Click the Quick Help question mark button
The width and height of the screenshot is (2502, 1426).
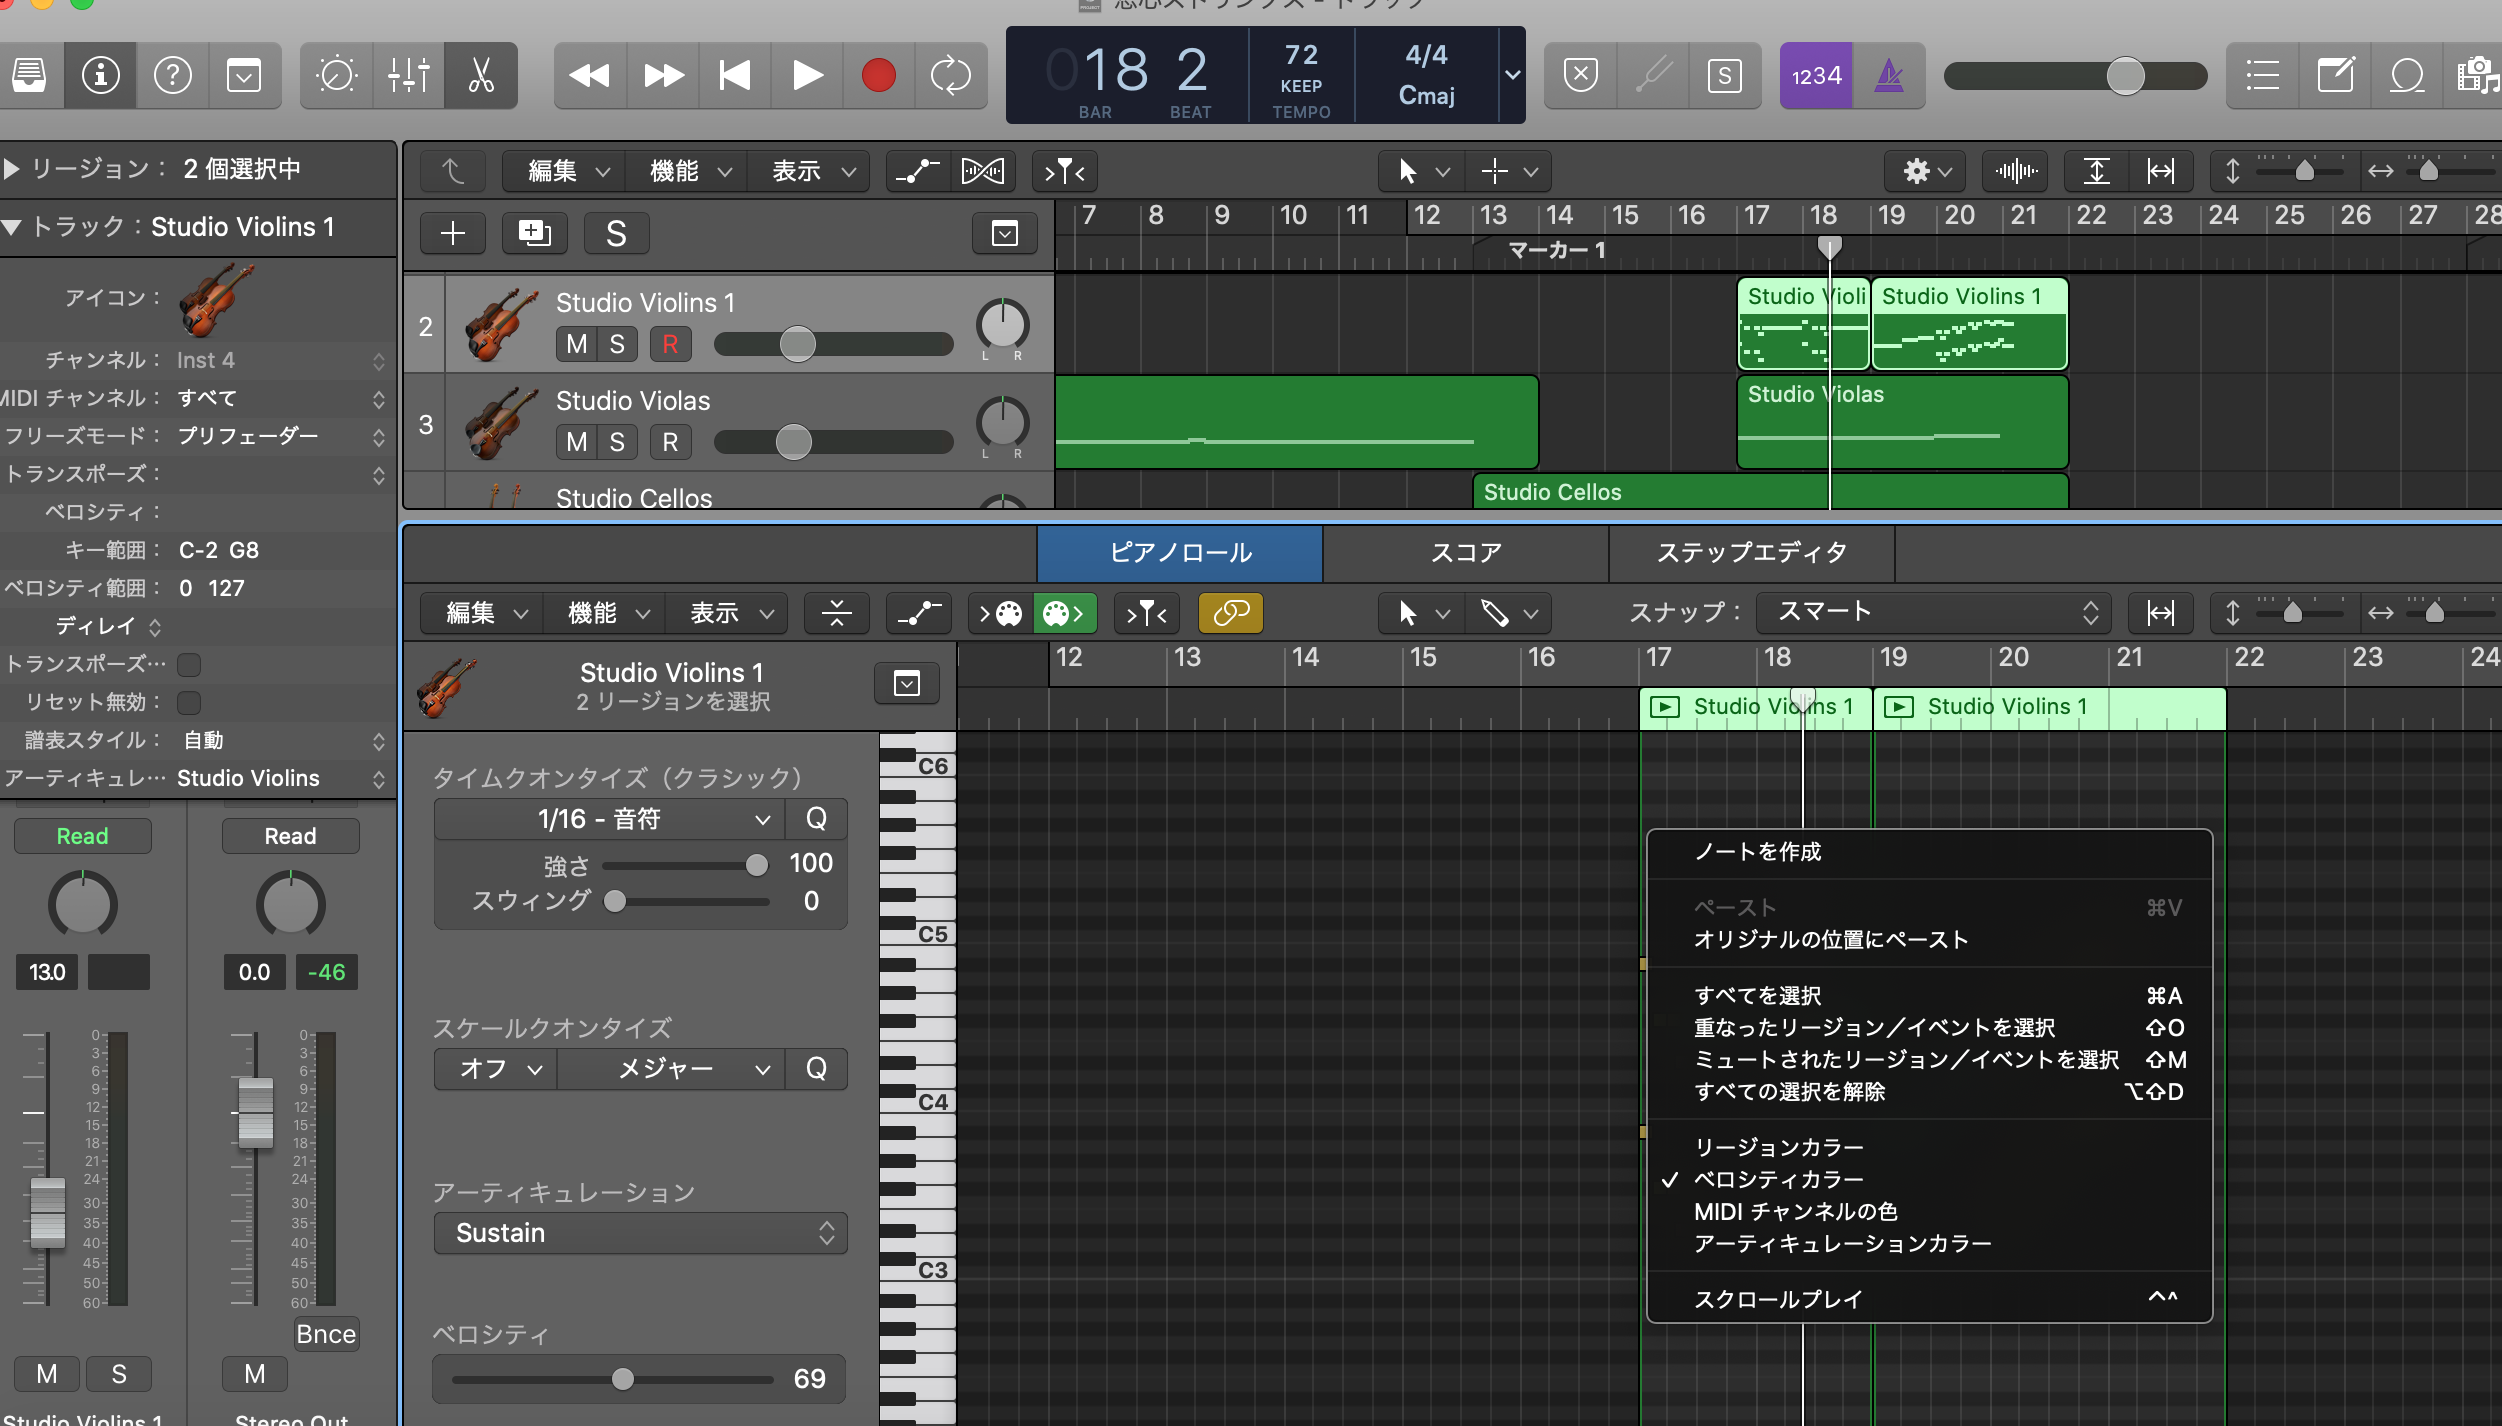point(172,75)
